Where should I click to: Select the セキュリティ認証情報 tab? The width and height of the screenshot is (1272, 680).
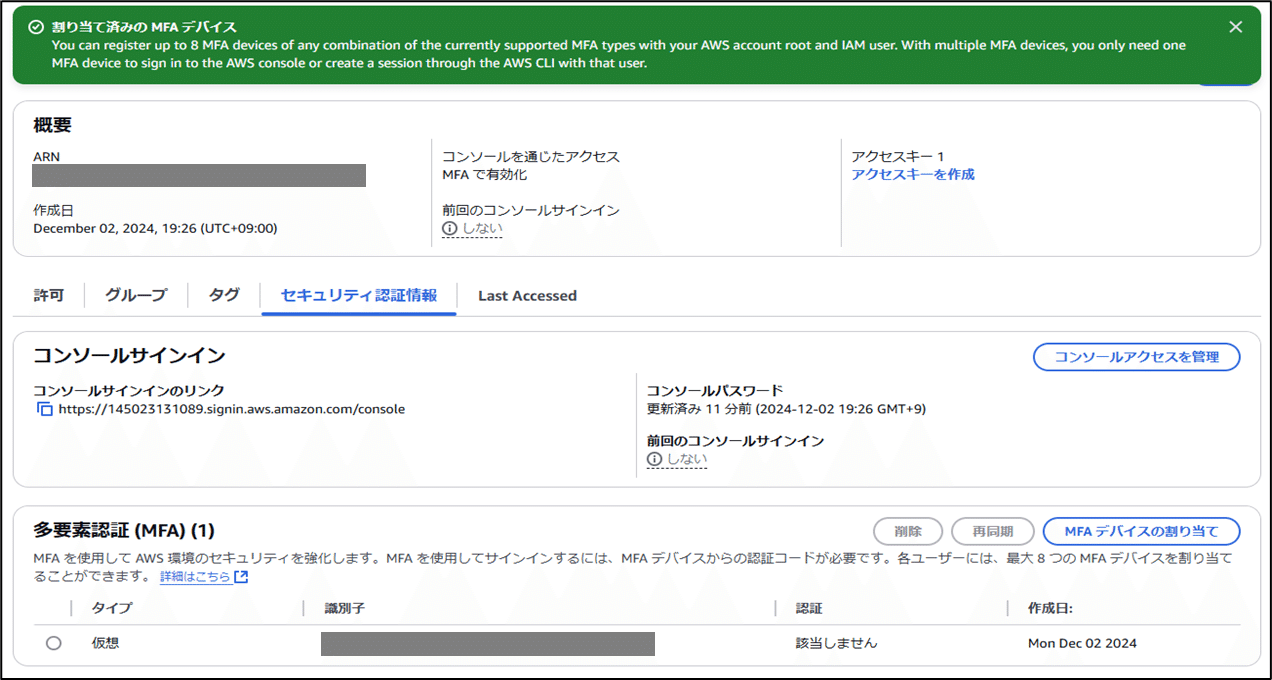(358, 295)
